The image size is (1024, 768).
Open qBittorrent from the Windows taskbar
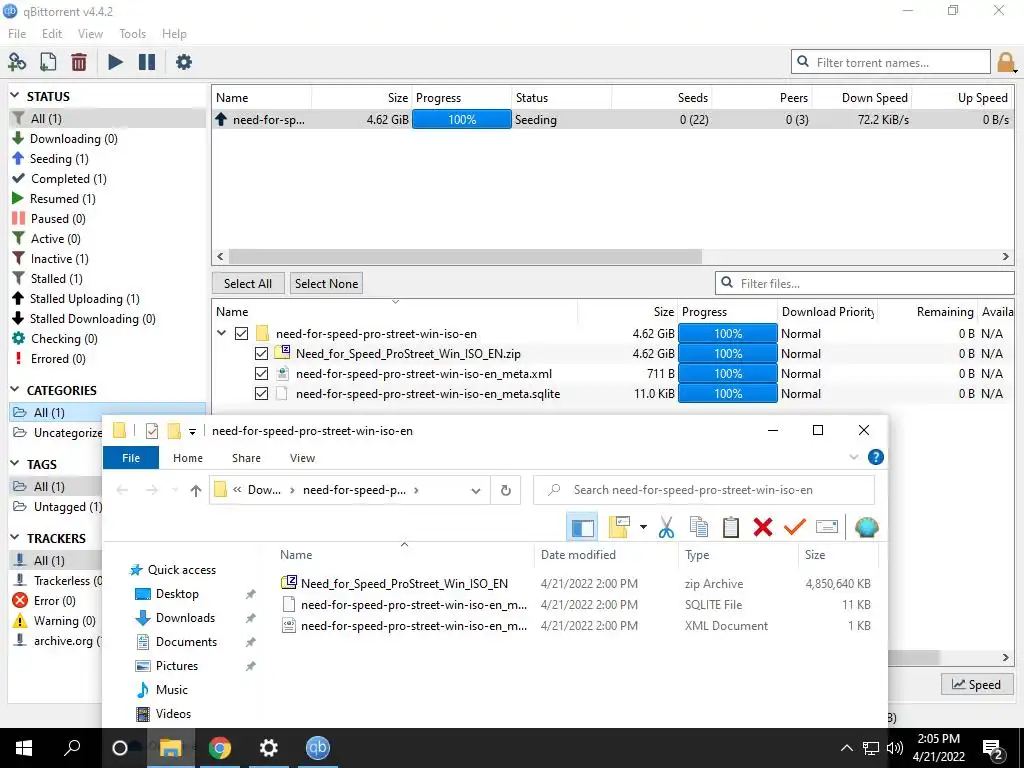(x=317, y=748)
